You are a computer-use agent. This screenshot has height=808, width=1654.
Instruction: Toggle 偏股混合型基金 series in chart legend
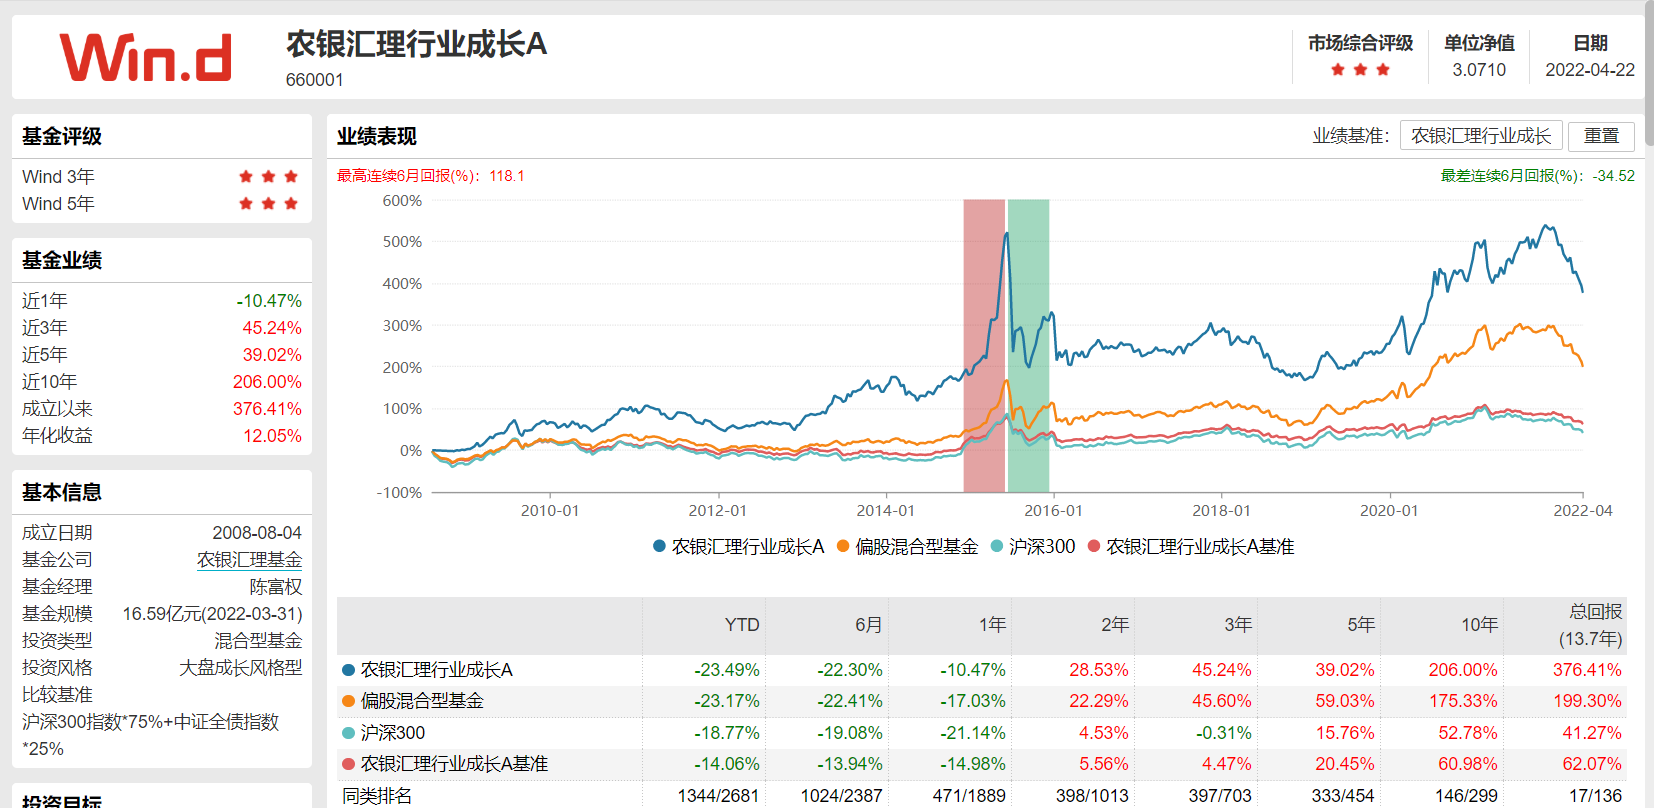pyautogui.click(x=907, y=547)
